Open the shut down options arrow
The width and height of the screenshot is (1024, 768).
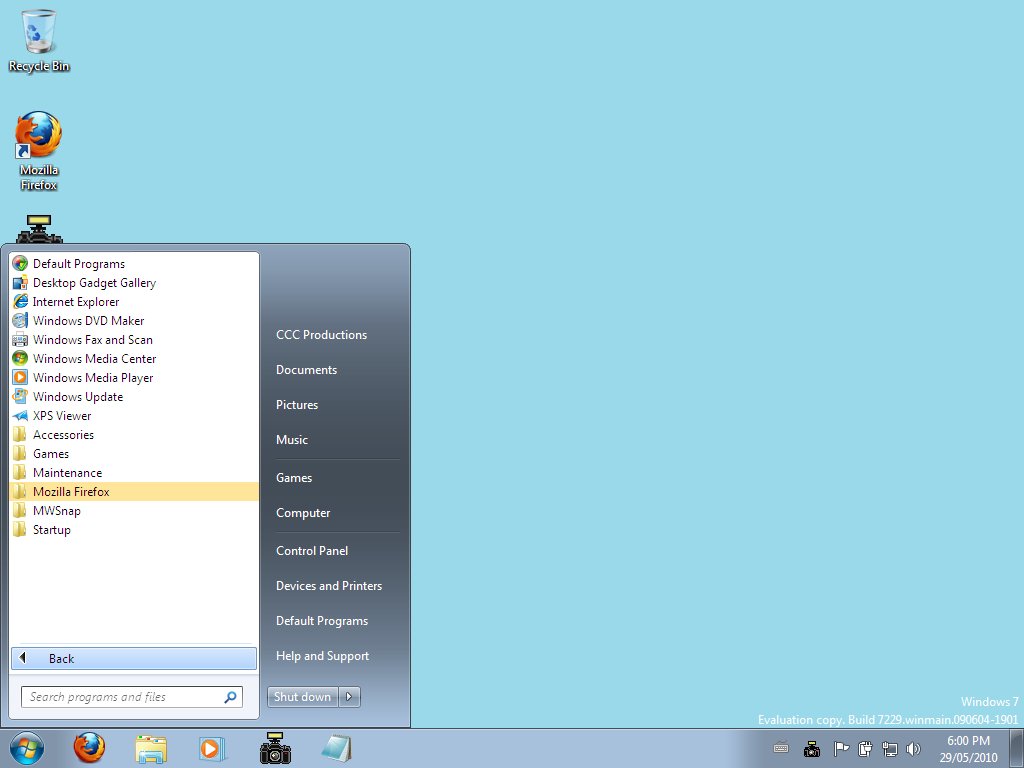[349, 697]
